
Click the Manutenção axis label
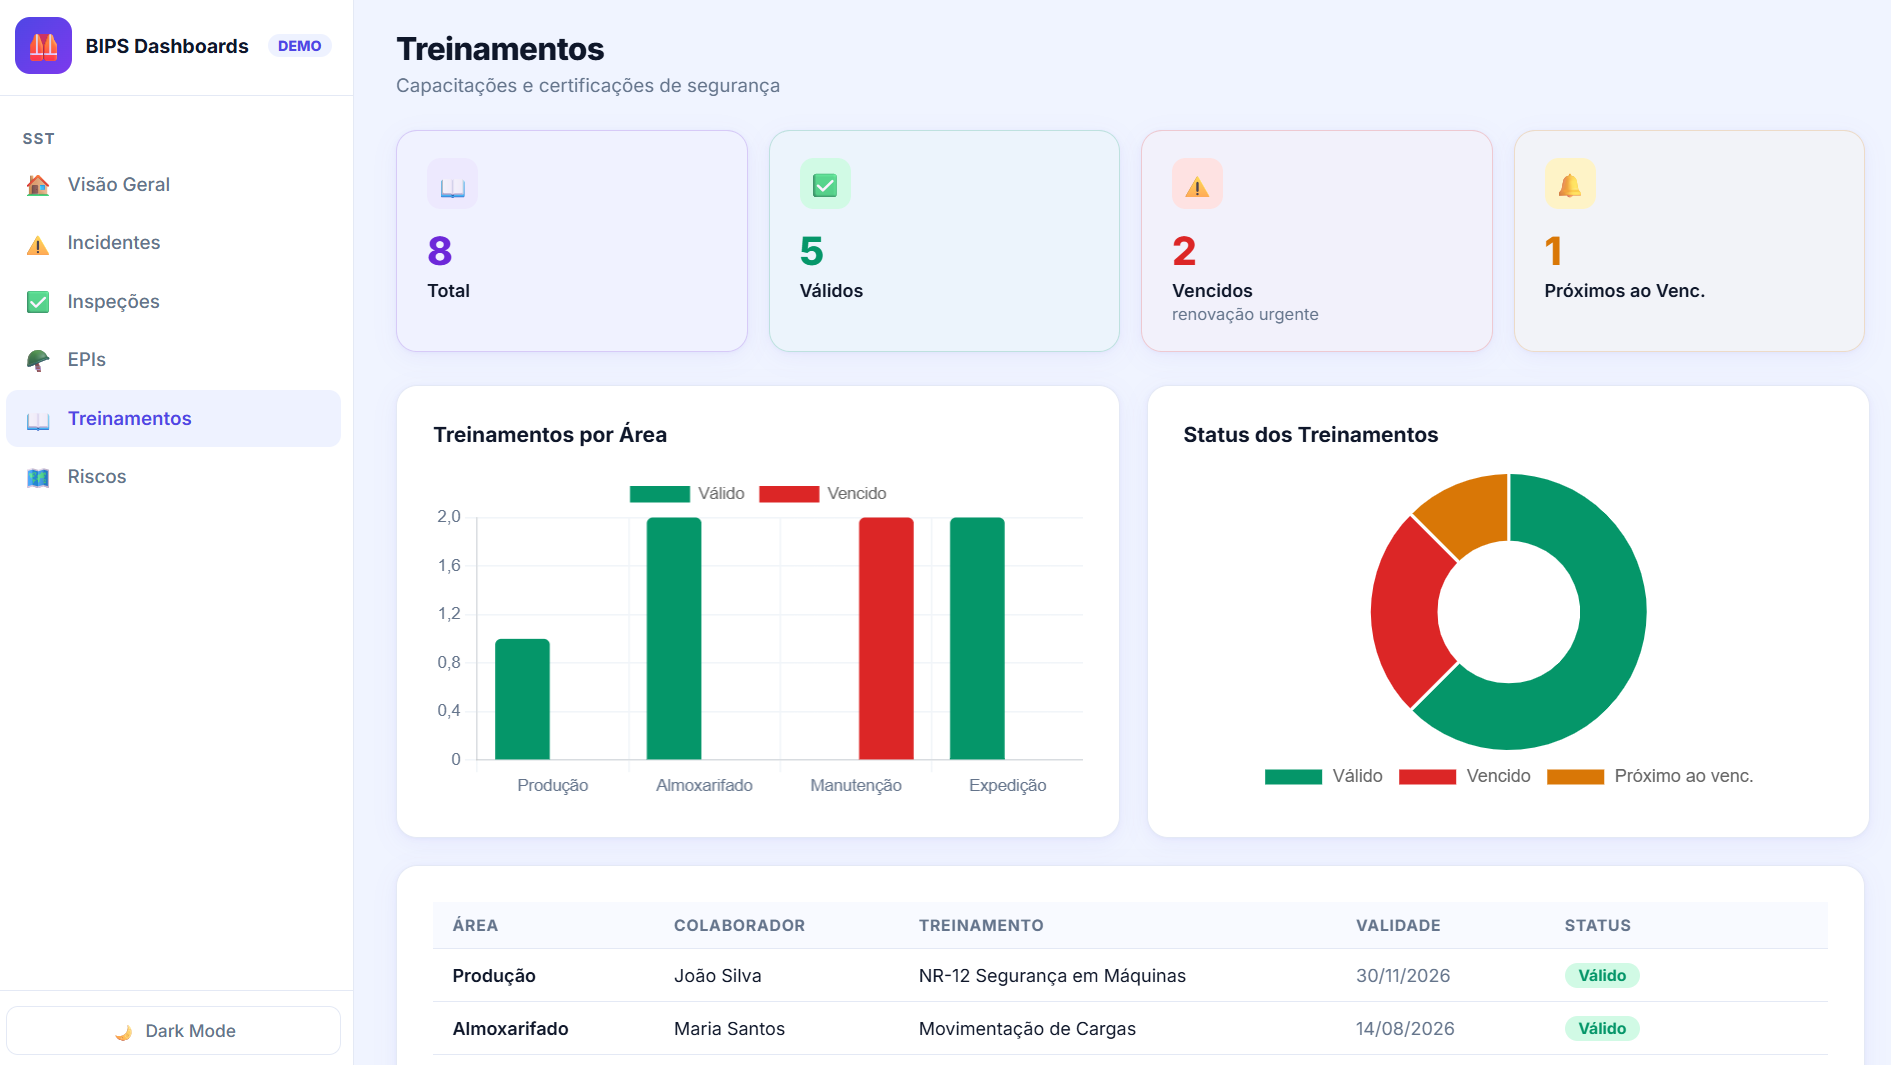856,786
